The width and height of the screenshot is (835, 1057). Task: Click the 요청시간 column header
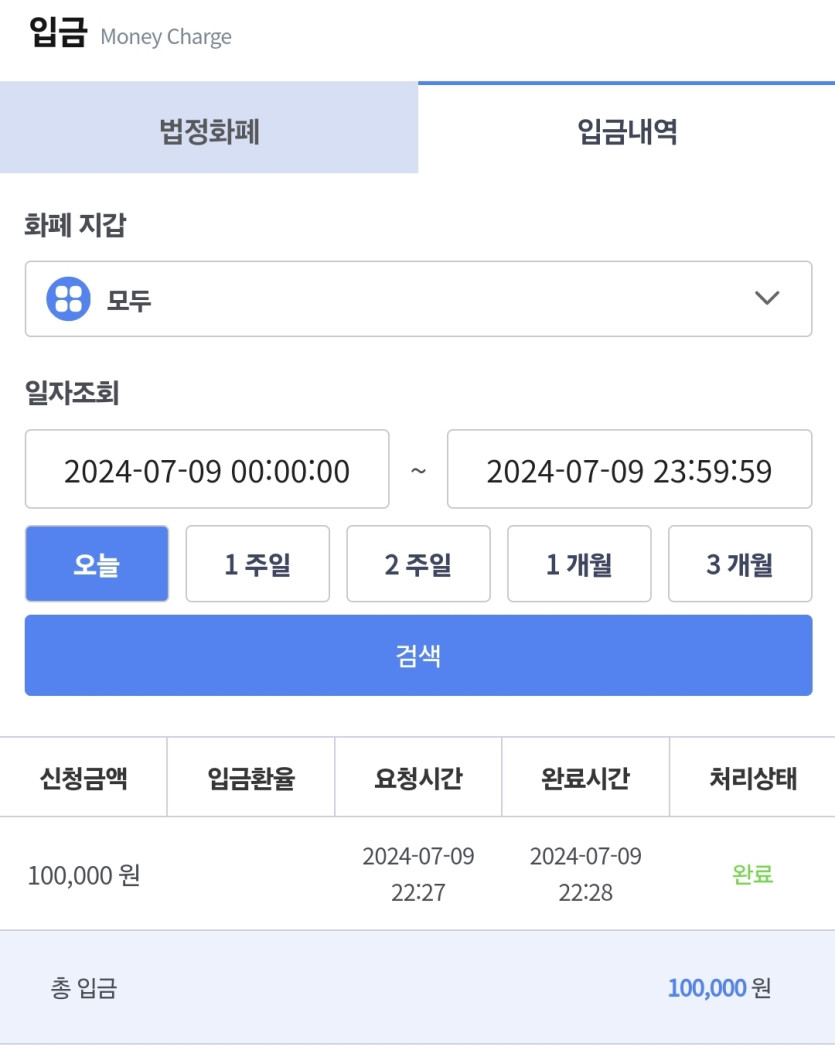coord(418,778)
